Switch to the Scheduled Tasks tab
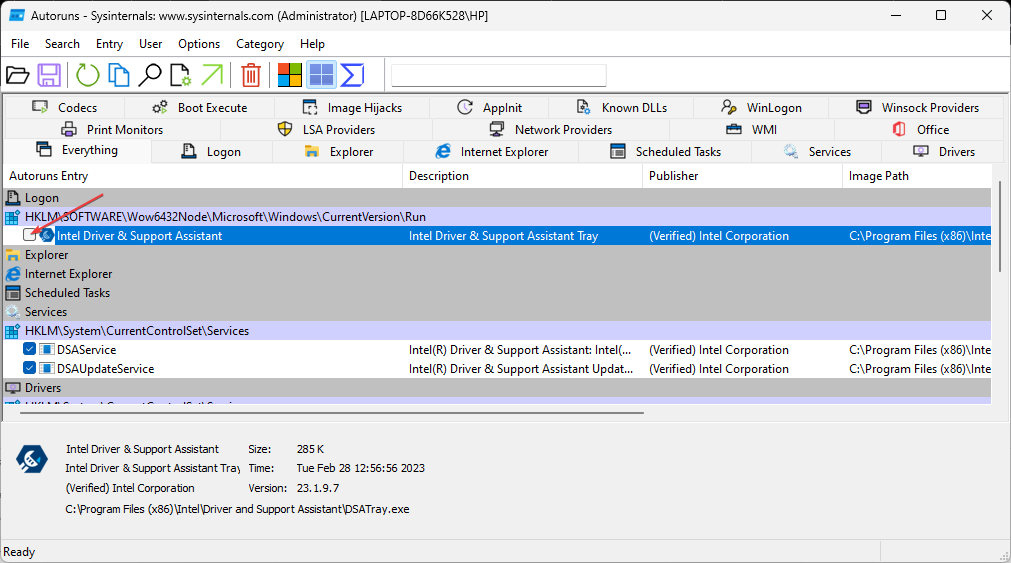 pyautogui.click(x=665, y=152)
